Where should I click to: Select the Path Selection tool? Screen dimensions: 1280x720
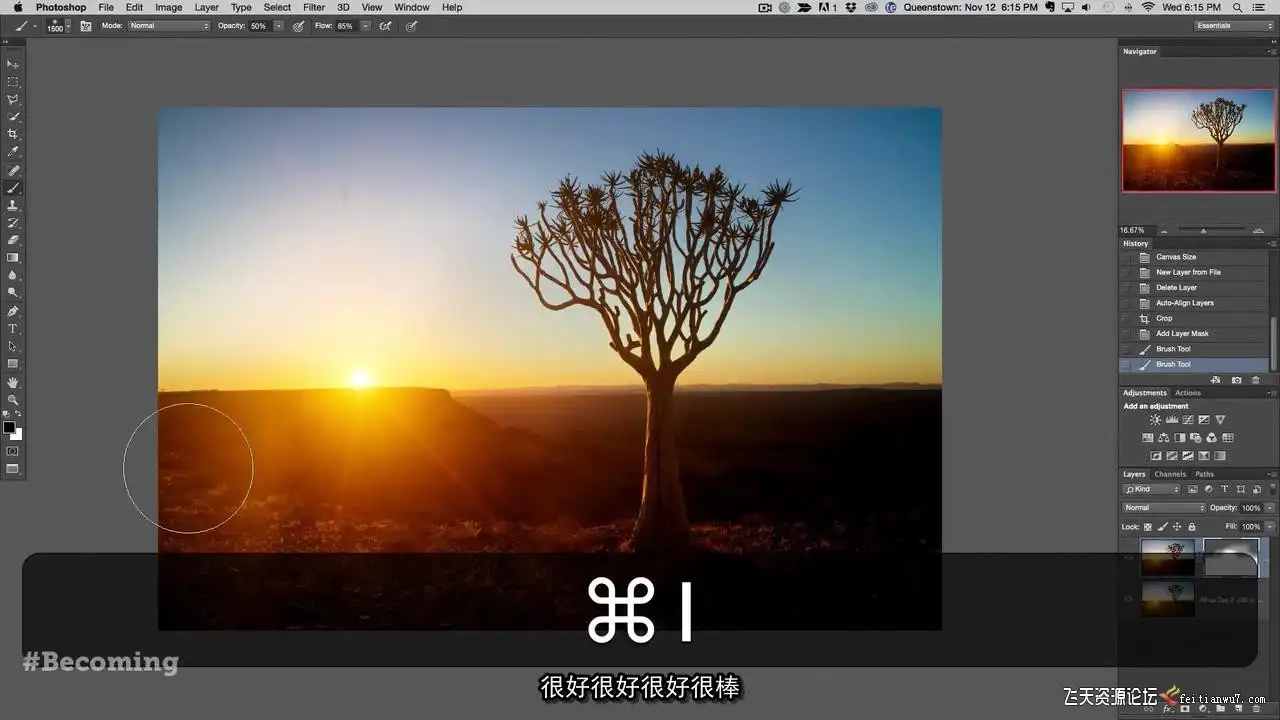click(x=13, y=346)
